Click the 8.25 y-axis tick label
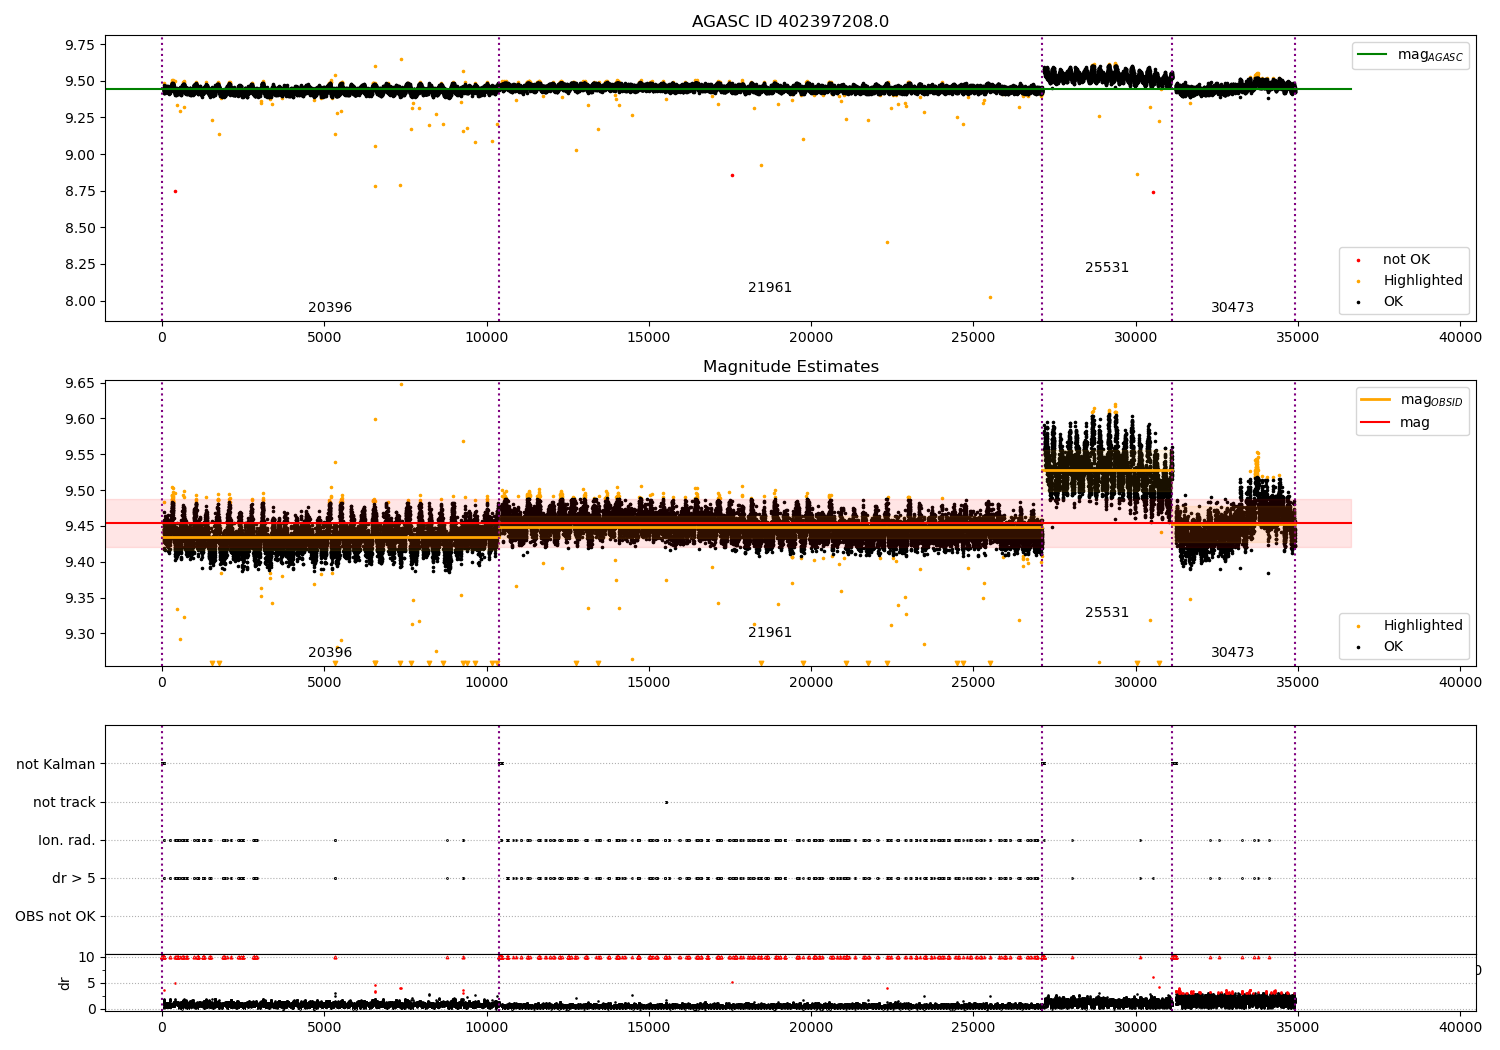The width and height of the screenshot is (1500, 1050). [x=79, y=265]
